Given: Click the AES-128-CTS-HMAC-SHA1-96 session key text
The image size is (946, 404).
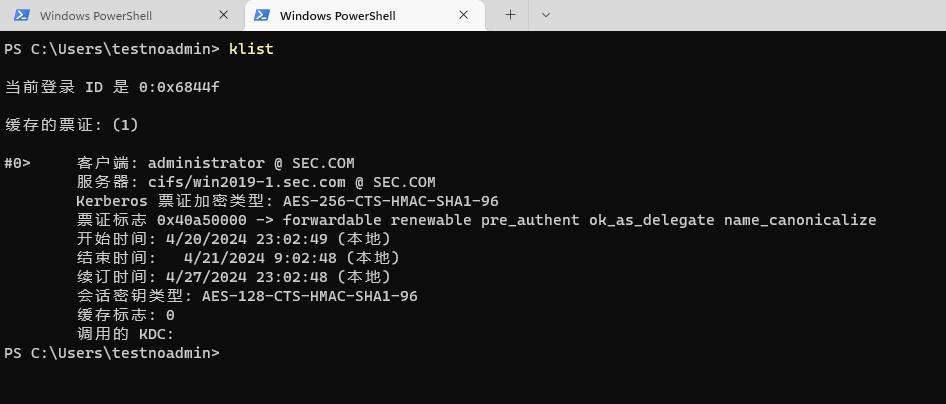Looking at the screenshot, I should (x=310, y=296).
